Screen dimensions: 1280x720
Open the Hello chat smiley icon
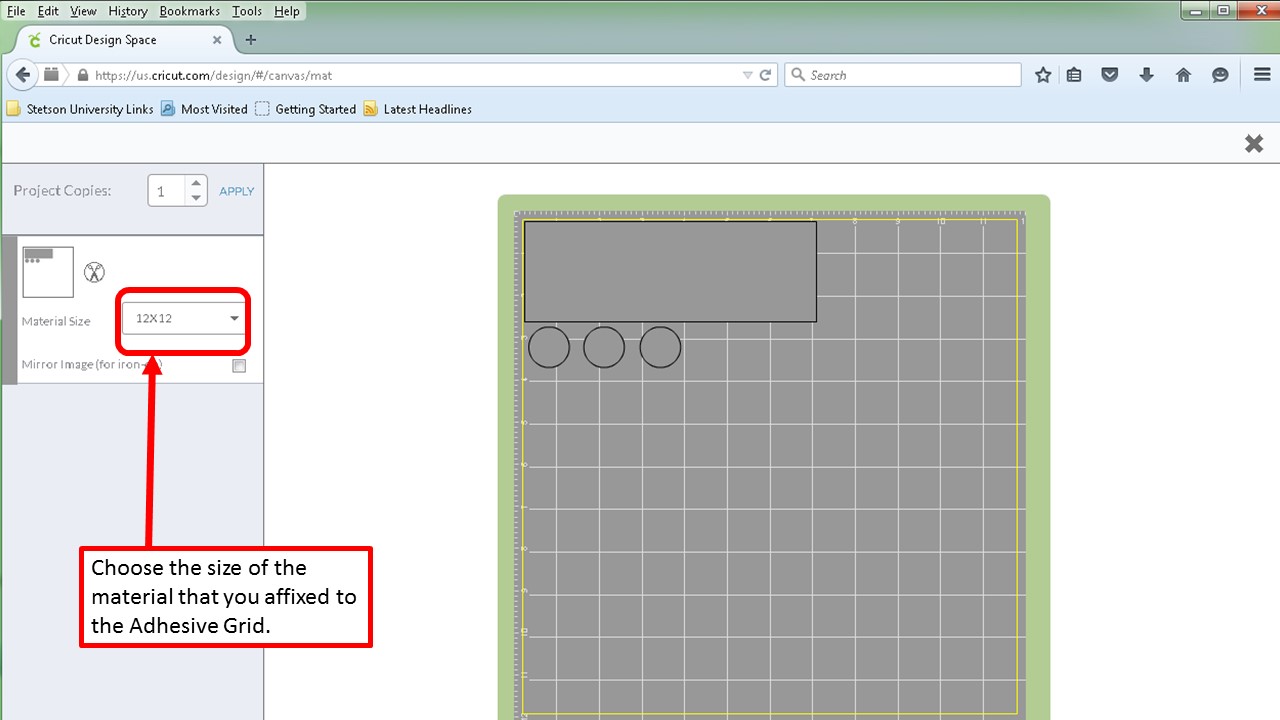tap(1220, 75)
